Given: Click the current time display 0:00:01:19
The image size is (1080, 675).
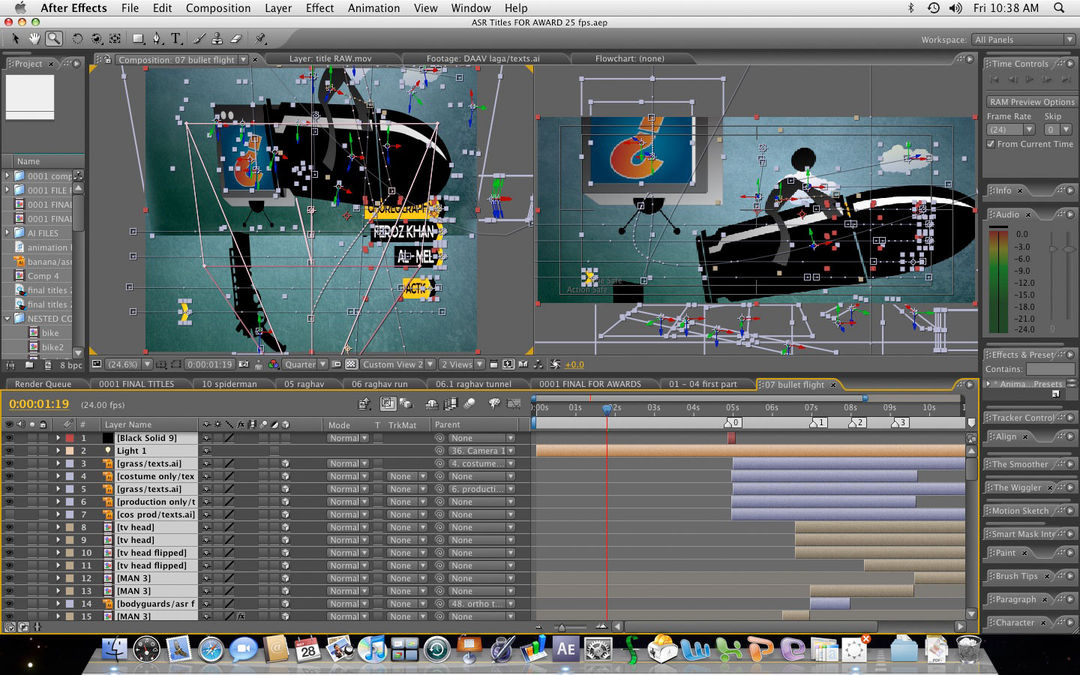Looking at the screenshot, I should (40, 402).
